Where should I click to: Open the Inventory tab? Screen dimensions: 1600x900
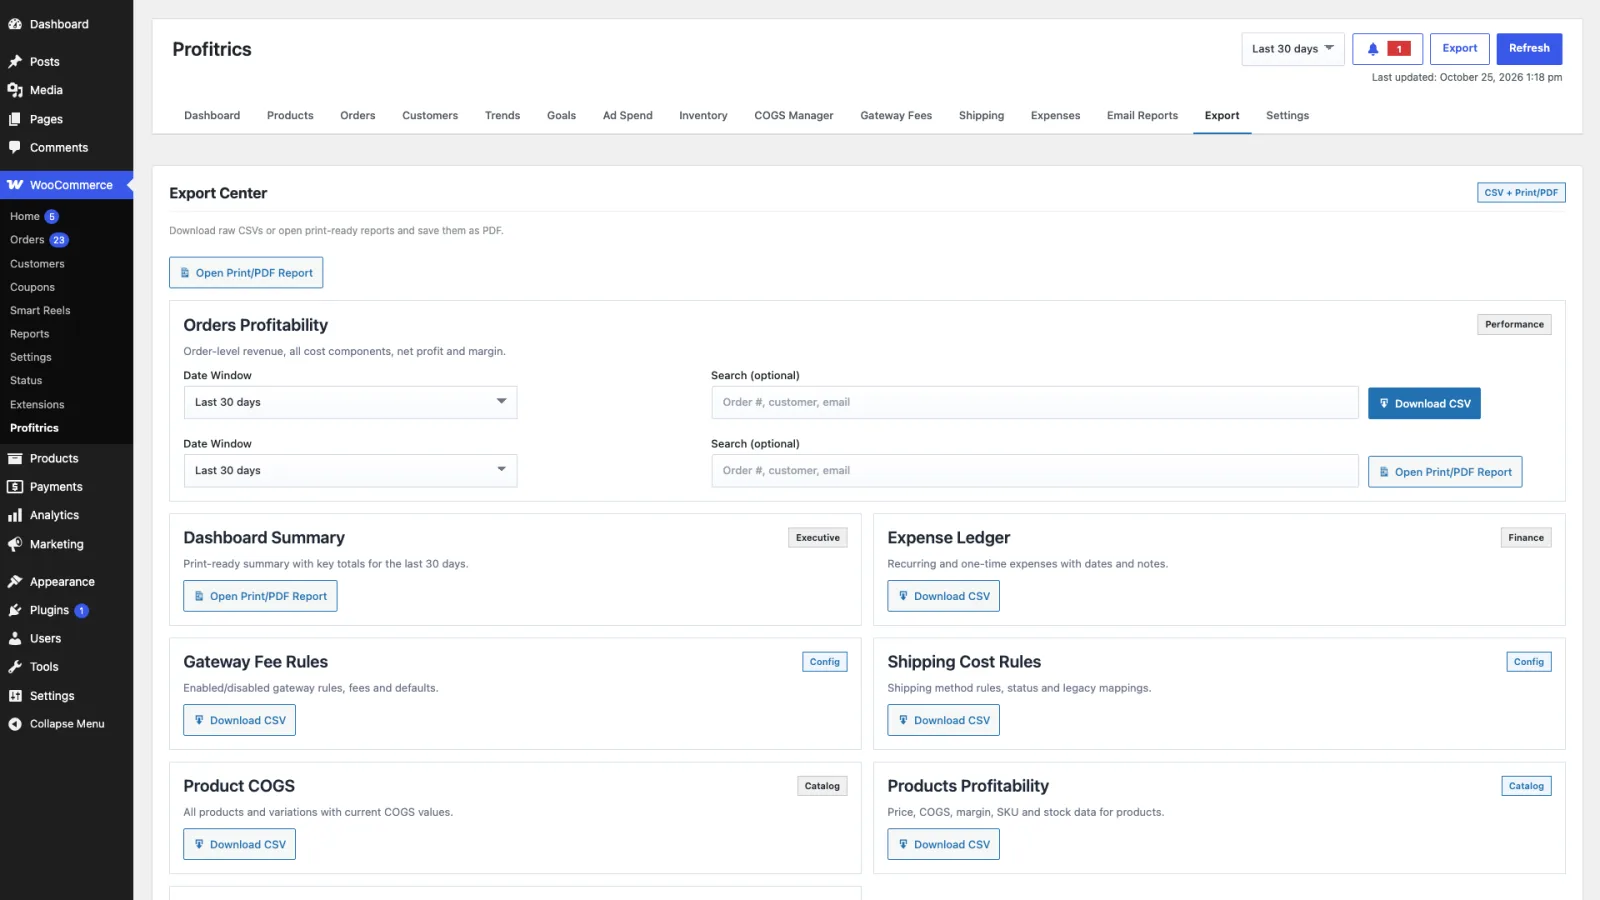coord(703,116)
